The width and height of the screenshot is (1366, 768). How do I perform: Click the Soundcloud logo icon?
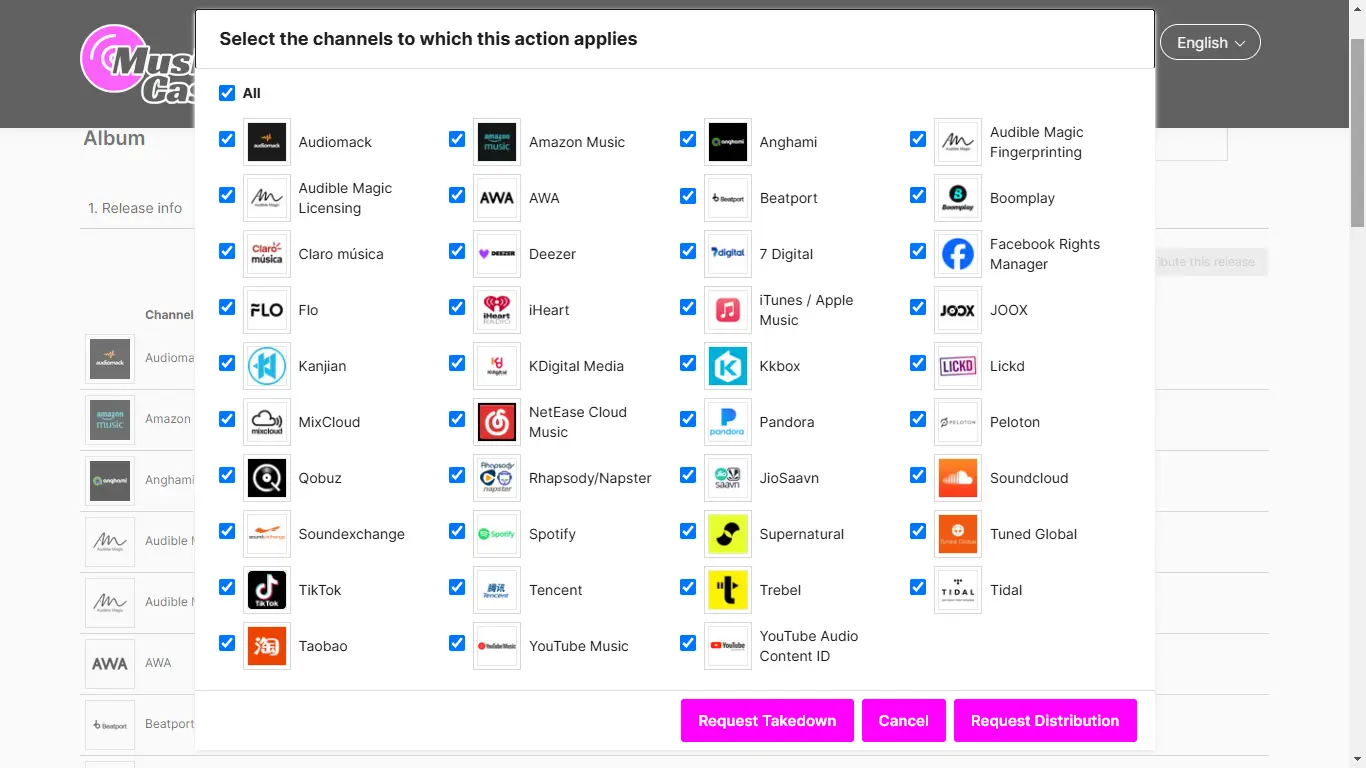pos(958,478)
